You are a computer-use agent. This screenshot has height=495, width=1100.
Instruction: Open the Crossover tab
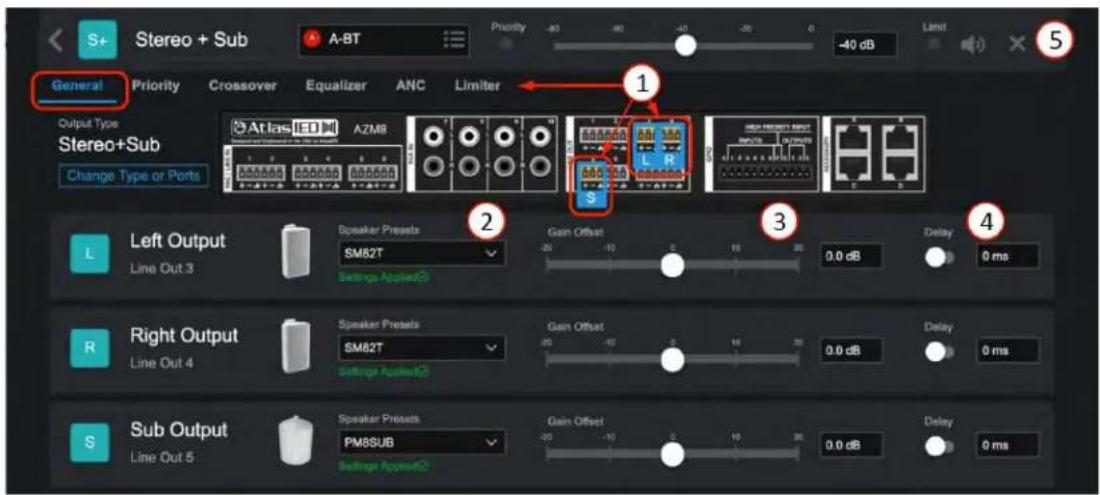pos(243,86)
